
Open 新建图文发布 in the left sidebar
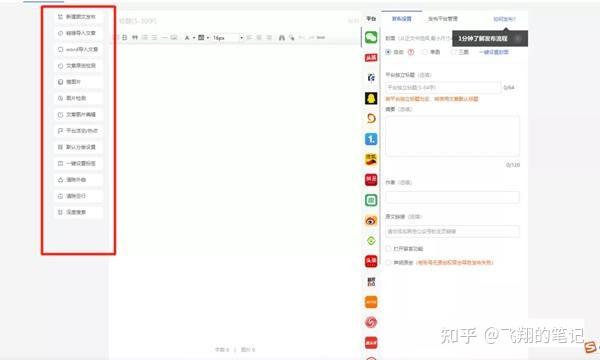tap(78, 17)
